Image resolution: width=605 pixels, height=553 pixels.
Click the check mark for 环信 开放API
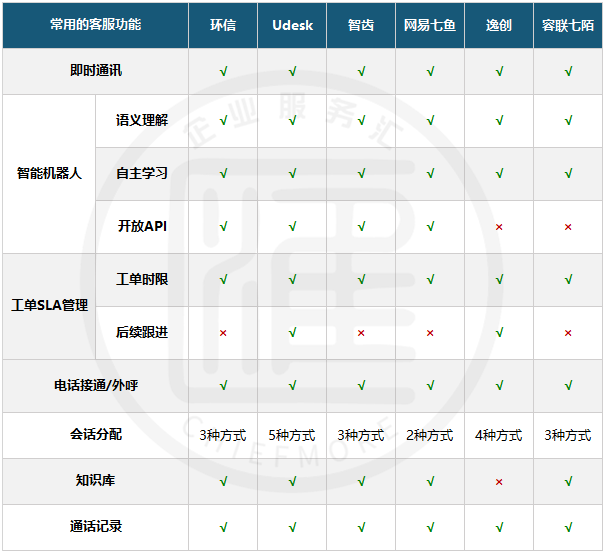pyautogui.click(x=223, y=226)
